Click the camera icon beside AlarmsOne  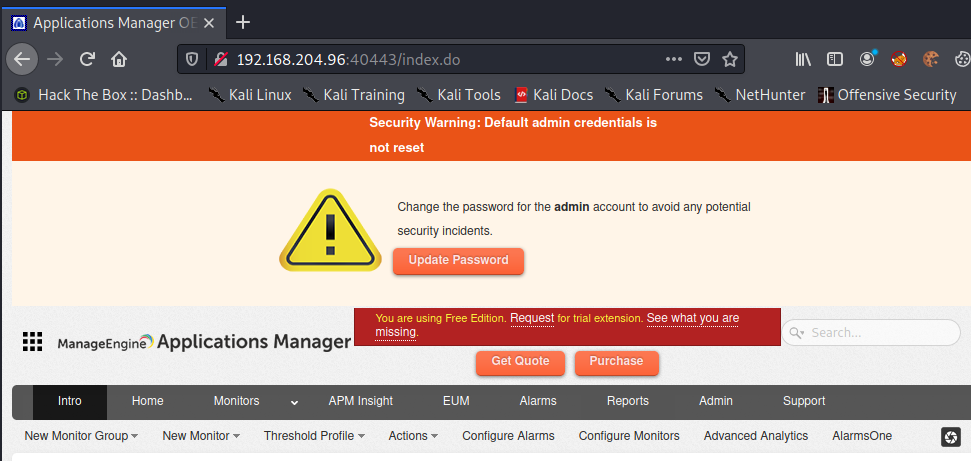tap(951, 437)
